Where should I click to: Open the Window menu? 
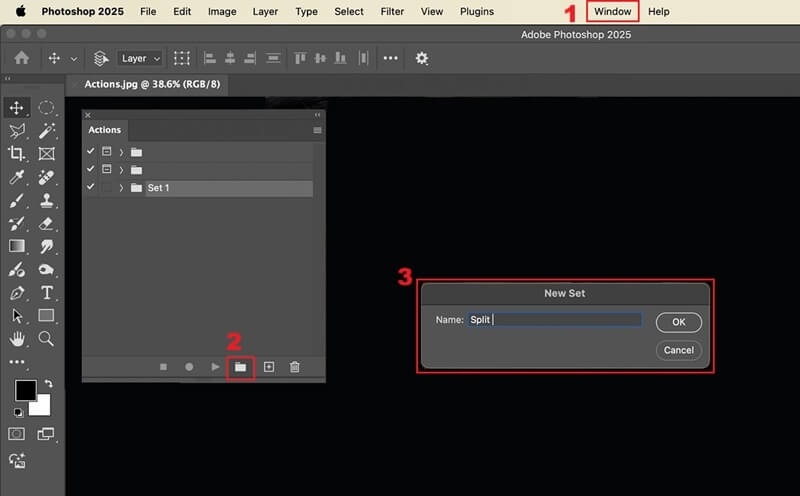point(612,12)
